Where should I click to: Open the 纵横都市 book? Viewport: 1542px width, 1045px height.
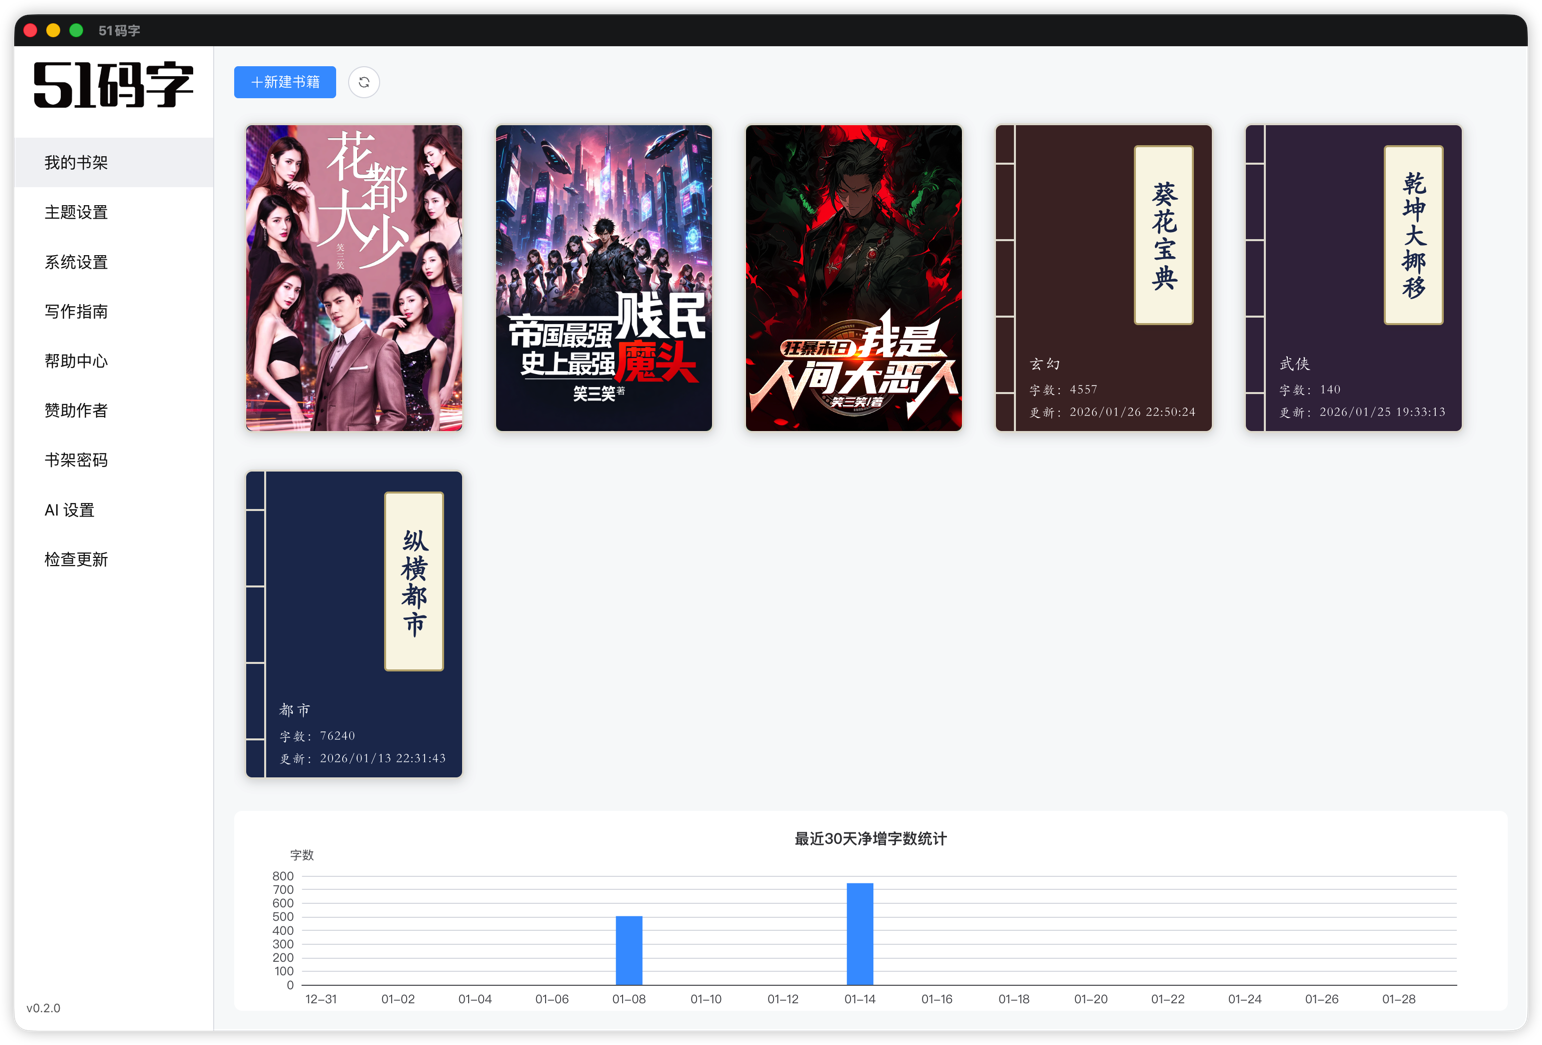[x=353, y=624]
